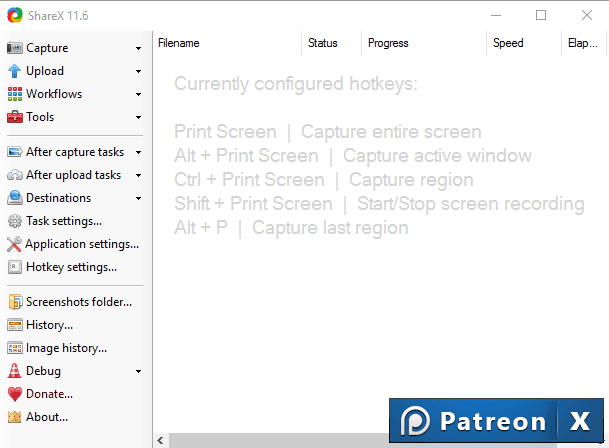609x448 pixels.
Task: Click the Donate heart icon
Action: coord(14,394)
